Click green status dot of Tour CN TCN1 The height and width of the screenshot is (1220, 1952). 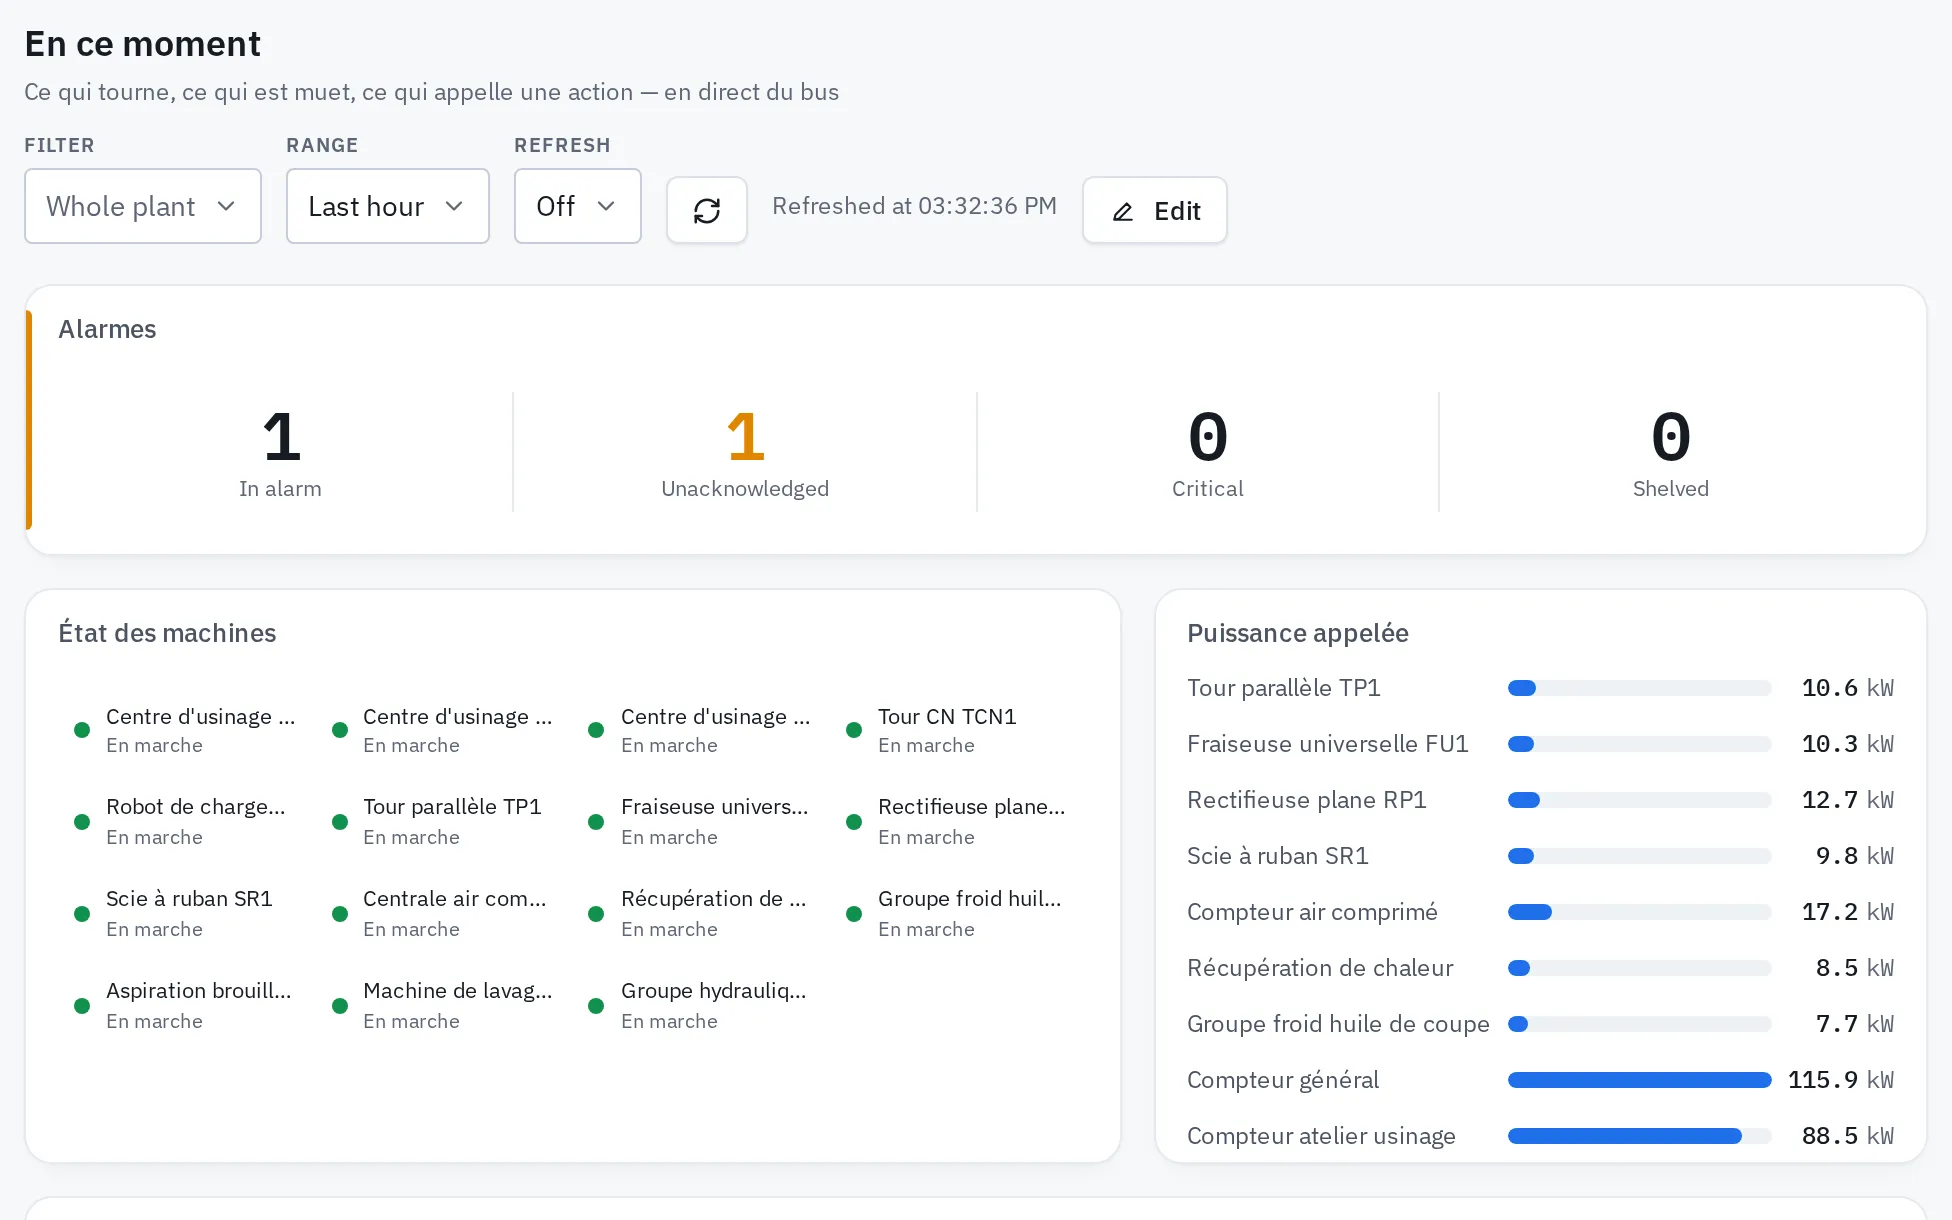click(854, 730)
